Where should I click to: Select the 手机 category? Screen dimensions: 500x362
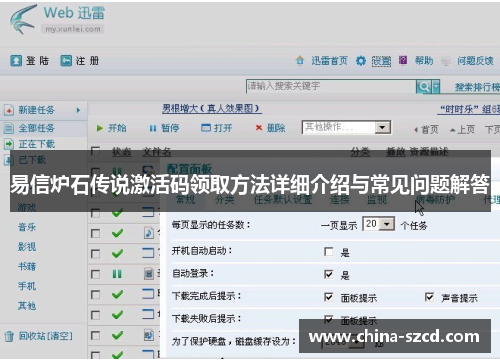[27, 286]
